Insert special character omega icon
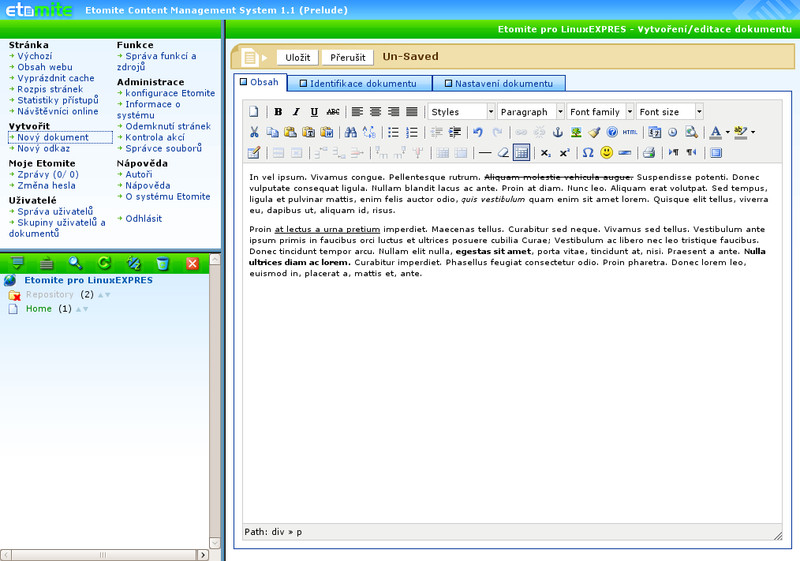The width and height of the screenshot is (800, 561). coord(588,152)
